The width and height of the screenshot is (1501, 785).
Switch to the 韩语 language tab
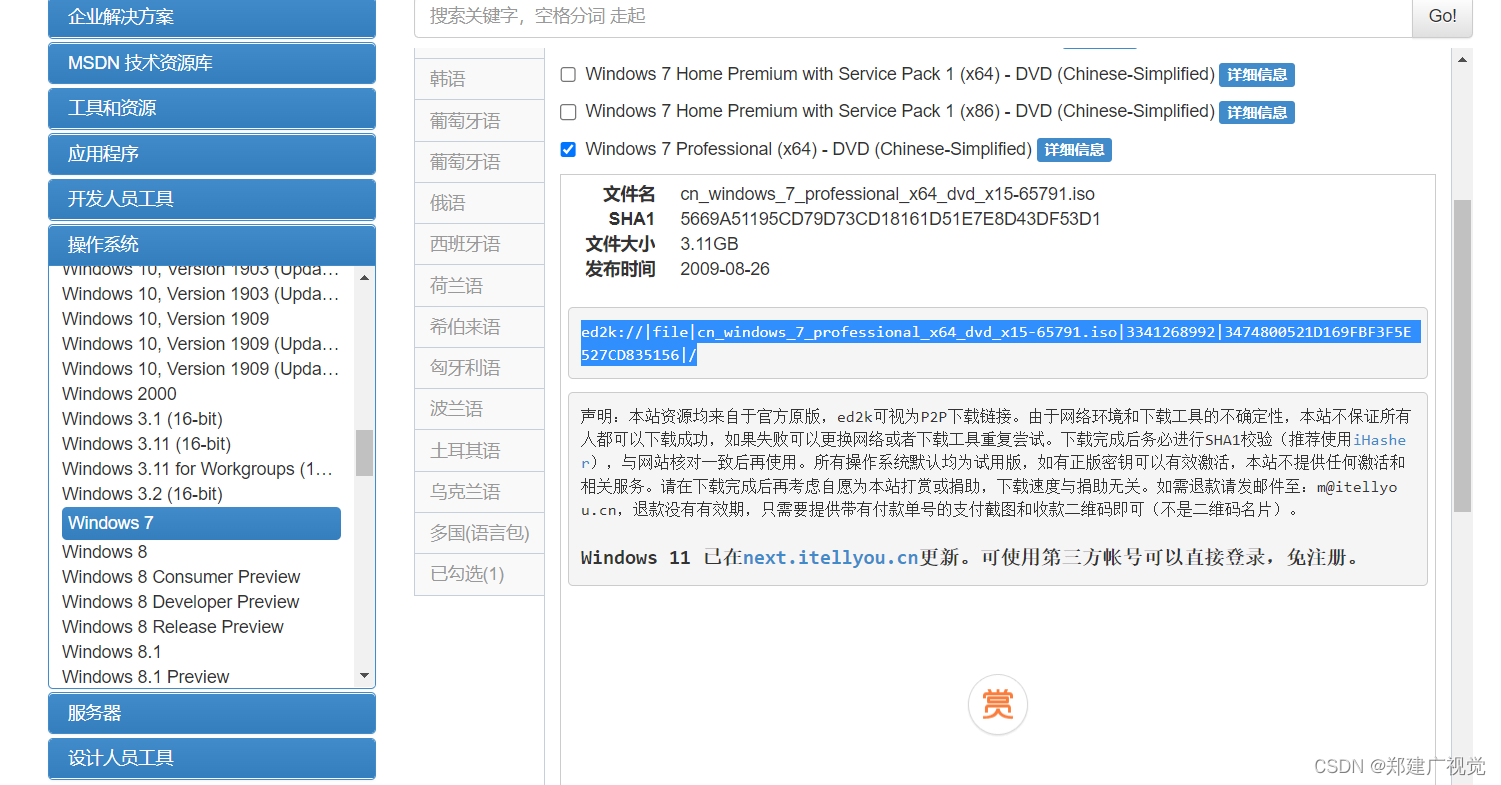[x=479, y=79]
